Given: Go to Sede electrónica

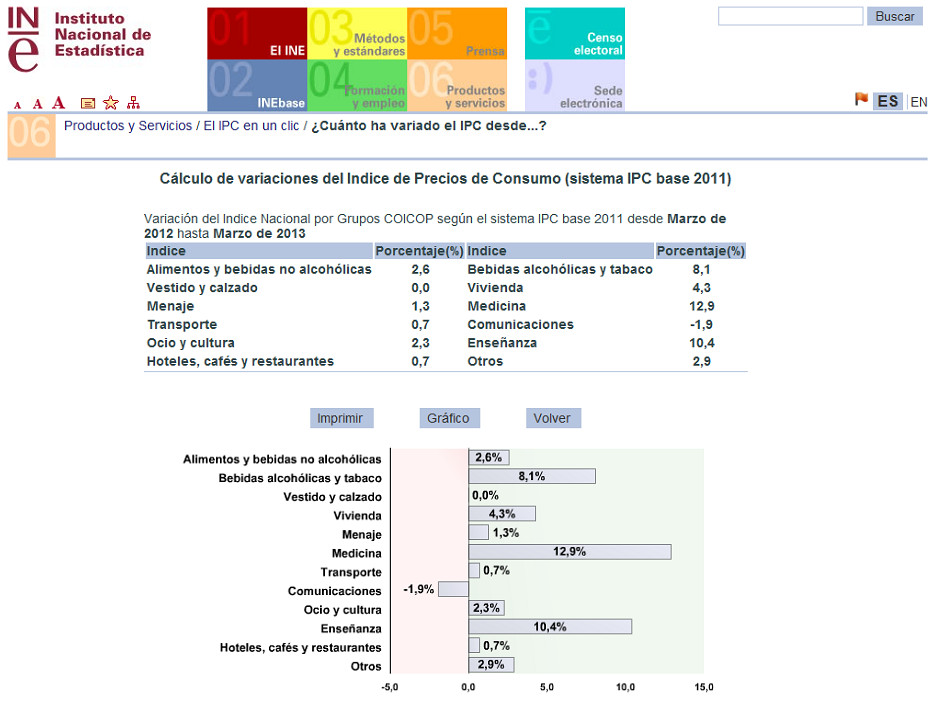Looking at the screenshot, I should click(x=575, y=85).
